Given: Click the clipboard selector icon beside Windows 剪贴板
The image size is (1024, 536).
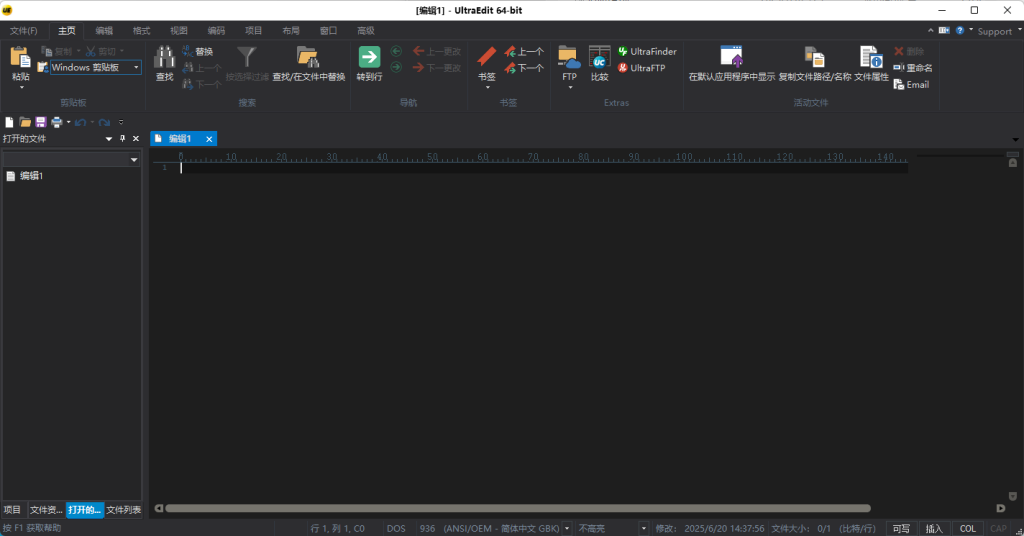Looking at the screenshot, I should [42, 67].
